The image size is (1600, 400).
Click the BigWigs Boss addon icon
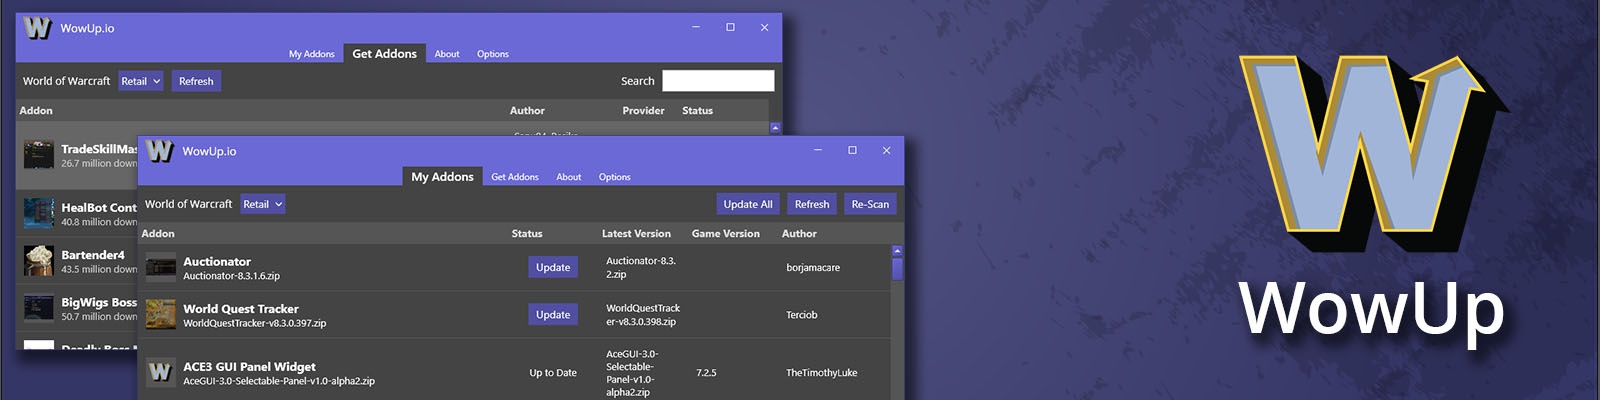(39, 307)
